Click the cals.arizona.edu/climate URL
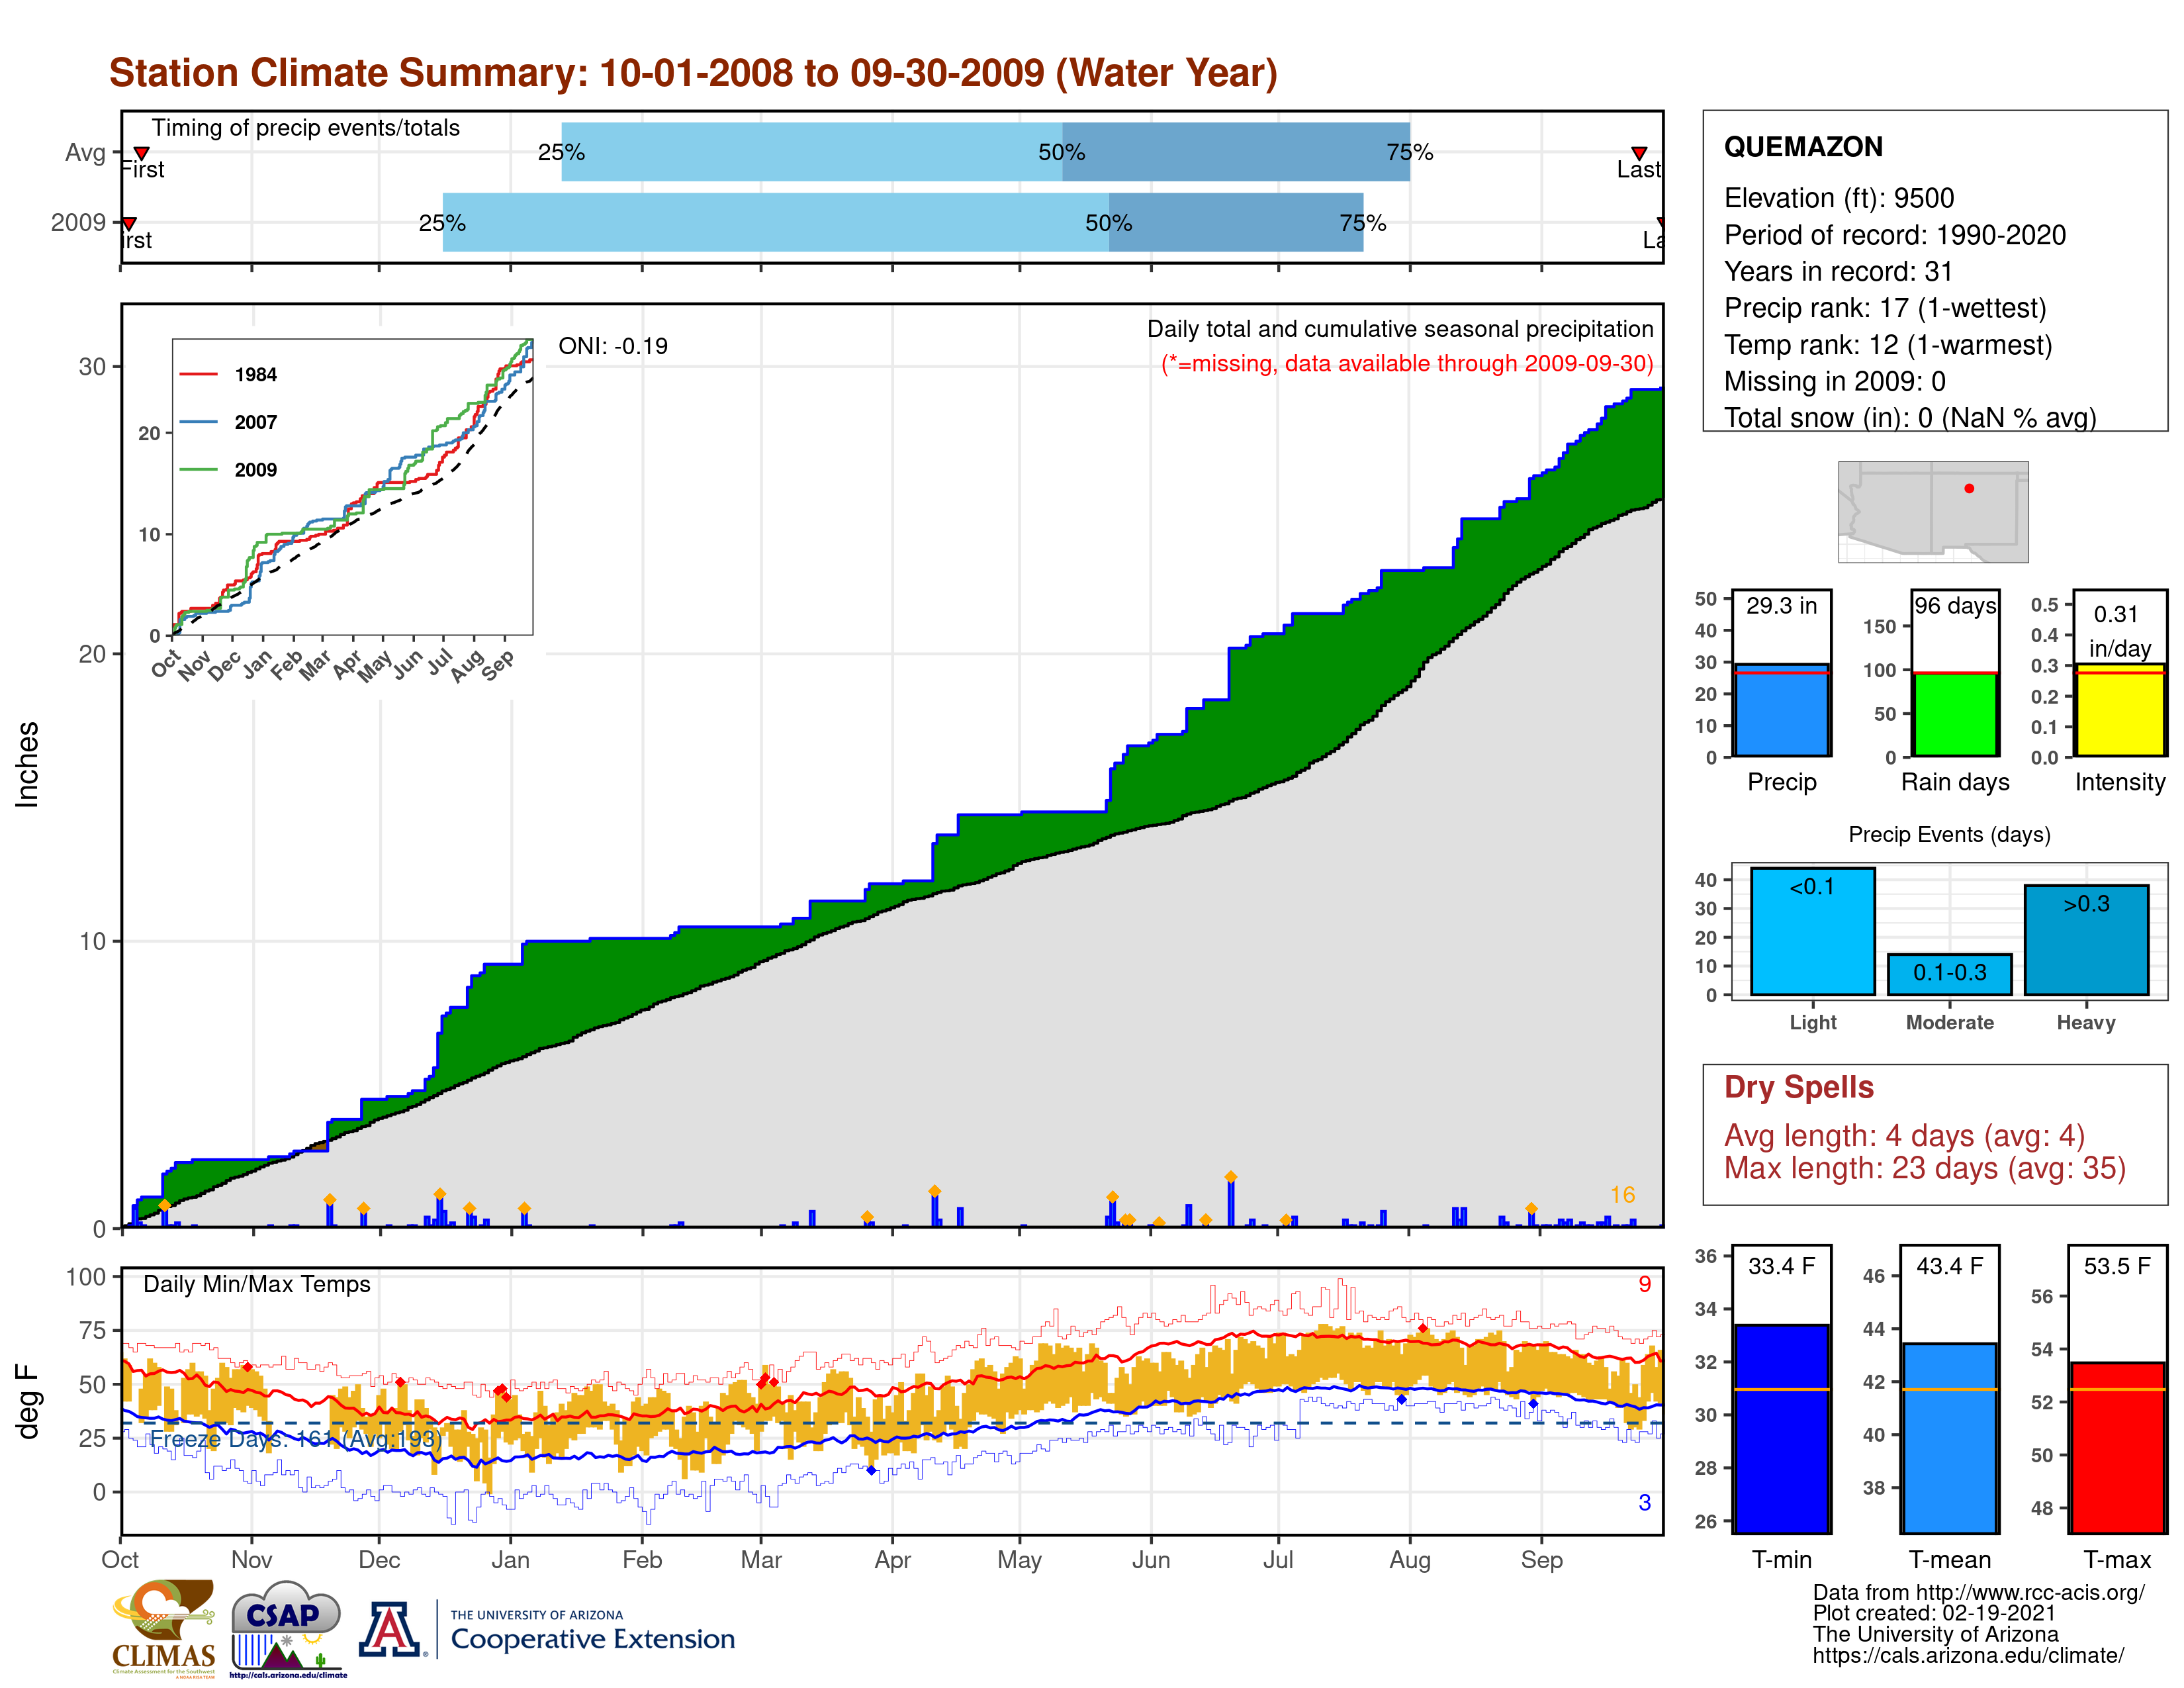Screen dimensions: 2184x1688 pos(1968,1655)
